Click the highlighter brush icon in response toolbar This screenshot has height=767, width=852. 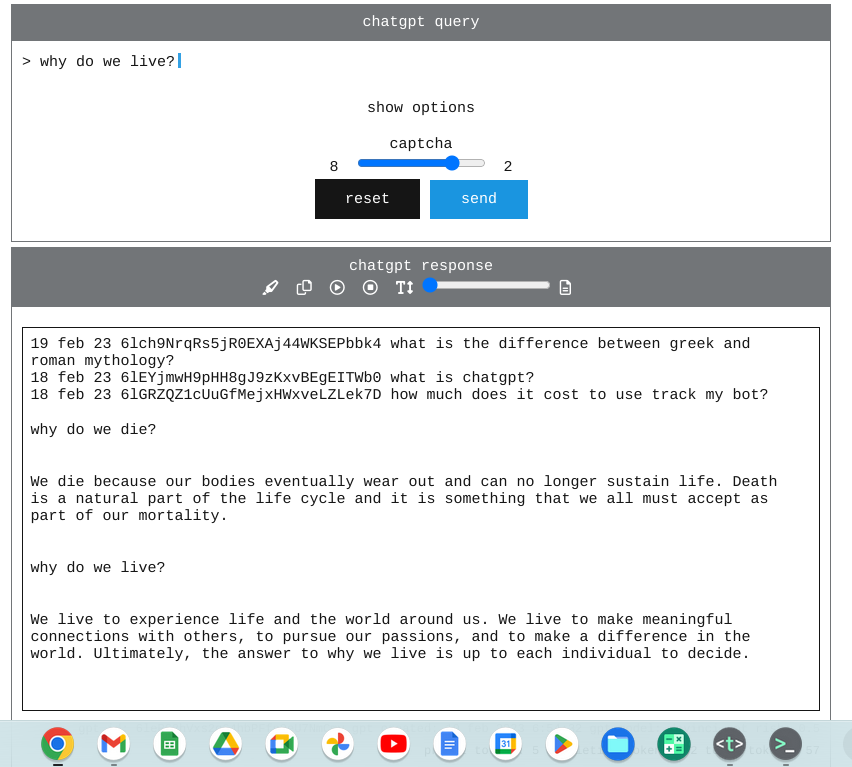[271, 287]
